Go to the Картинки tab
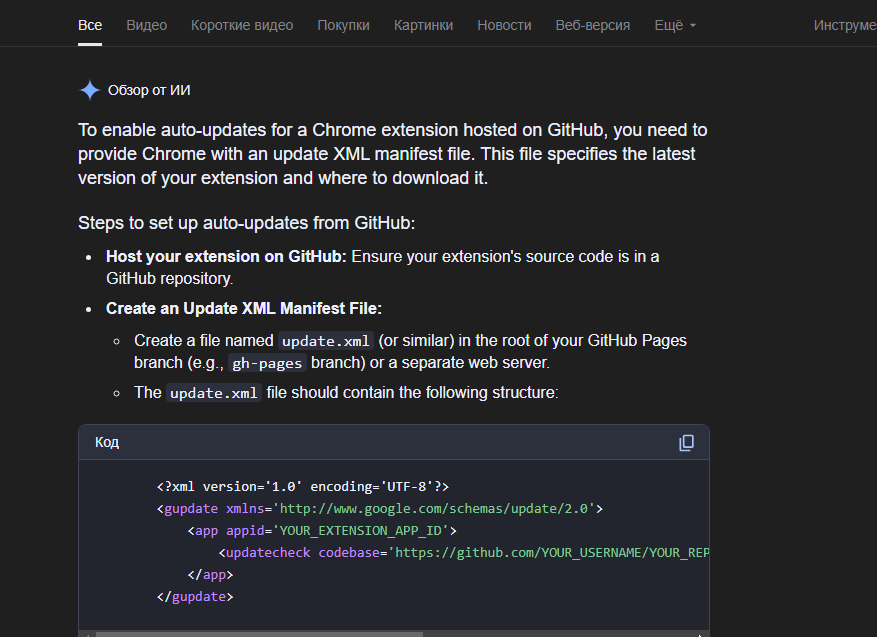 point(423,25)
